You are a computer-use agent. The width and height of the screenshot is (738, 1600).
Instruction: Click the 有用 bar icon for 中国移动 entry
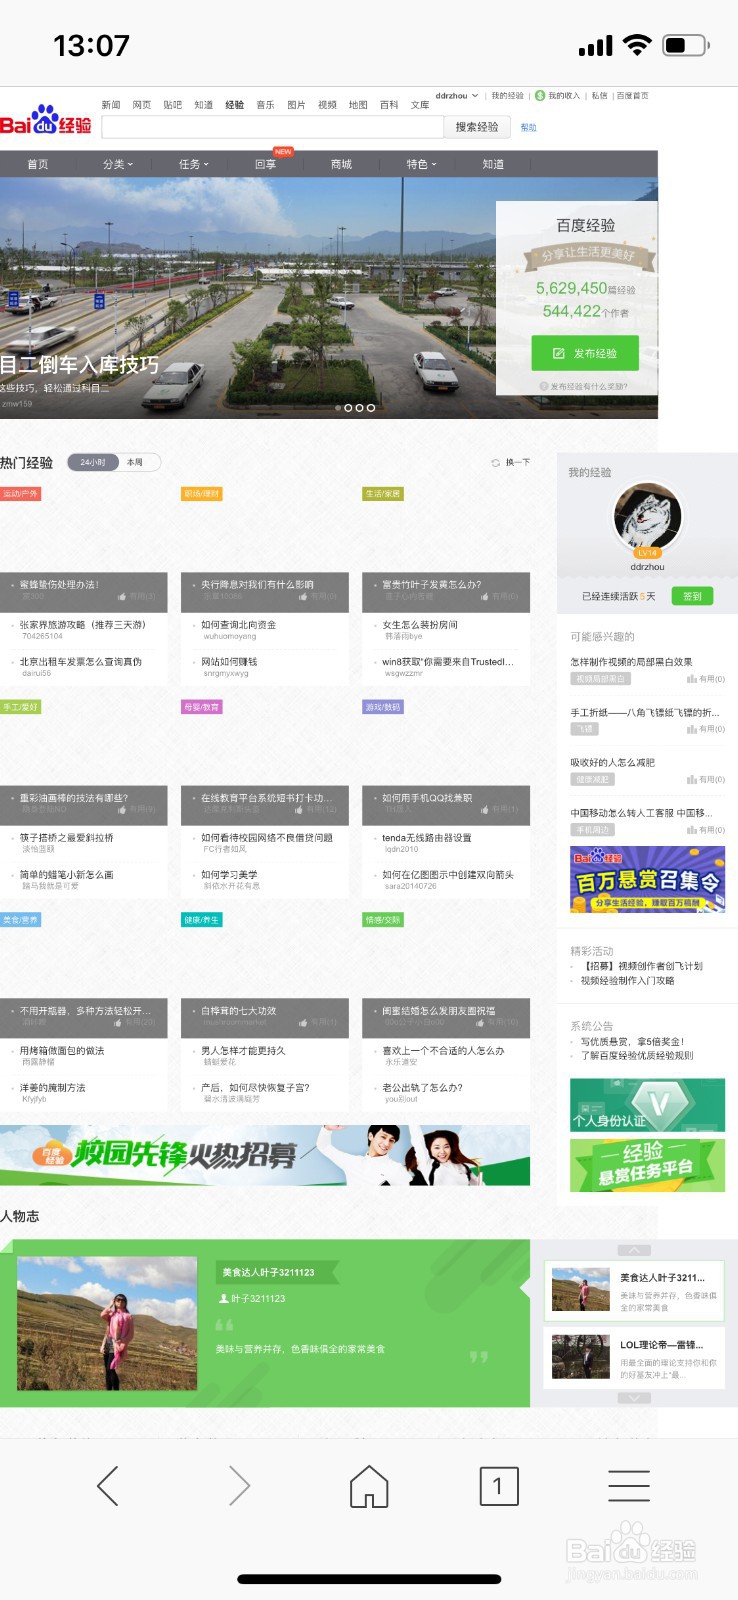pos(691,830)
